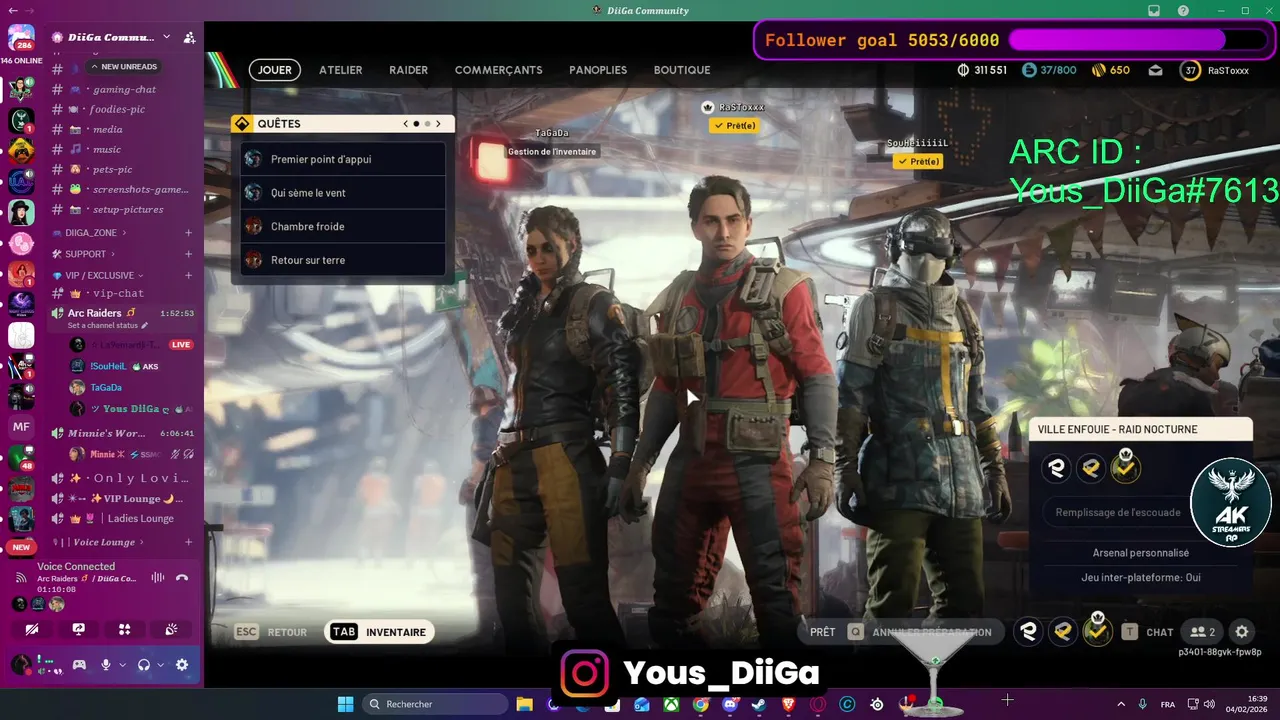Toggle microphone mute in Discord
1280x720 pixels.
click(x=105, y=664)
